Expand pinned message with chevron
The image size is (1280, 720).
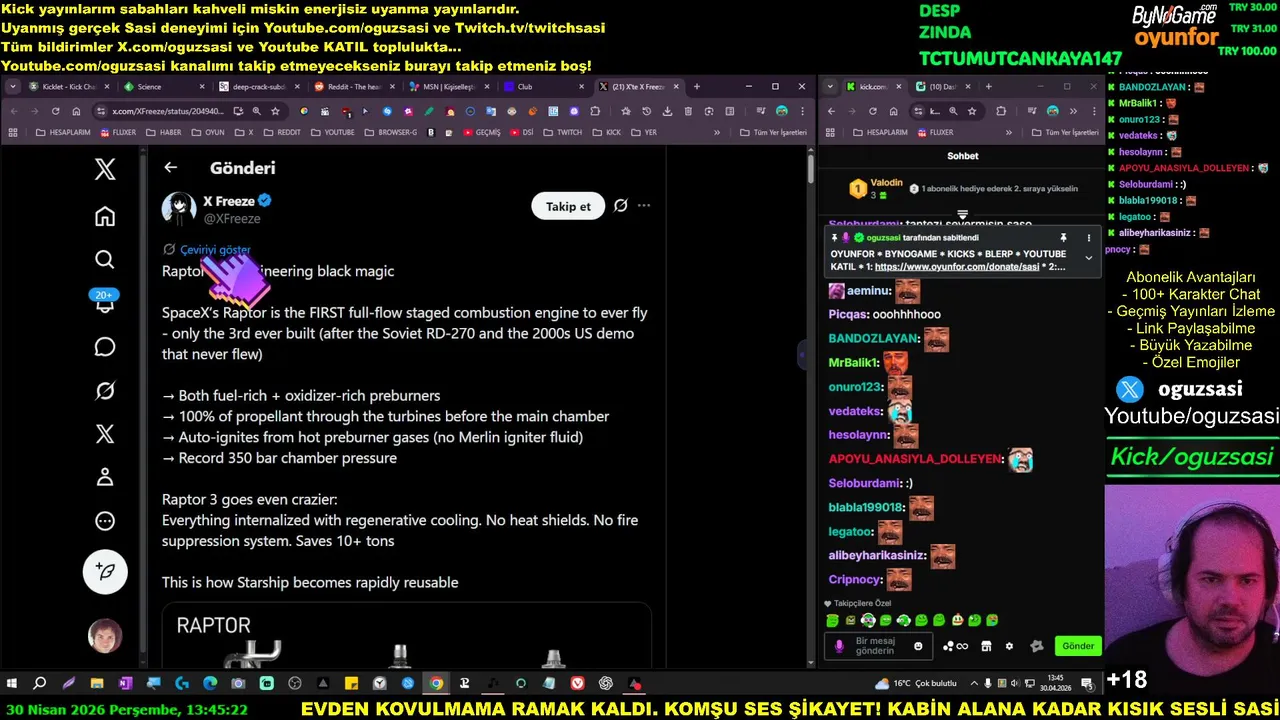(x=1089, y=258)
